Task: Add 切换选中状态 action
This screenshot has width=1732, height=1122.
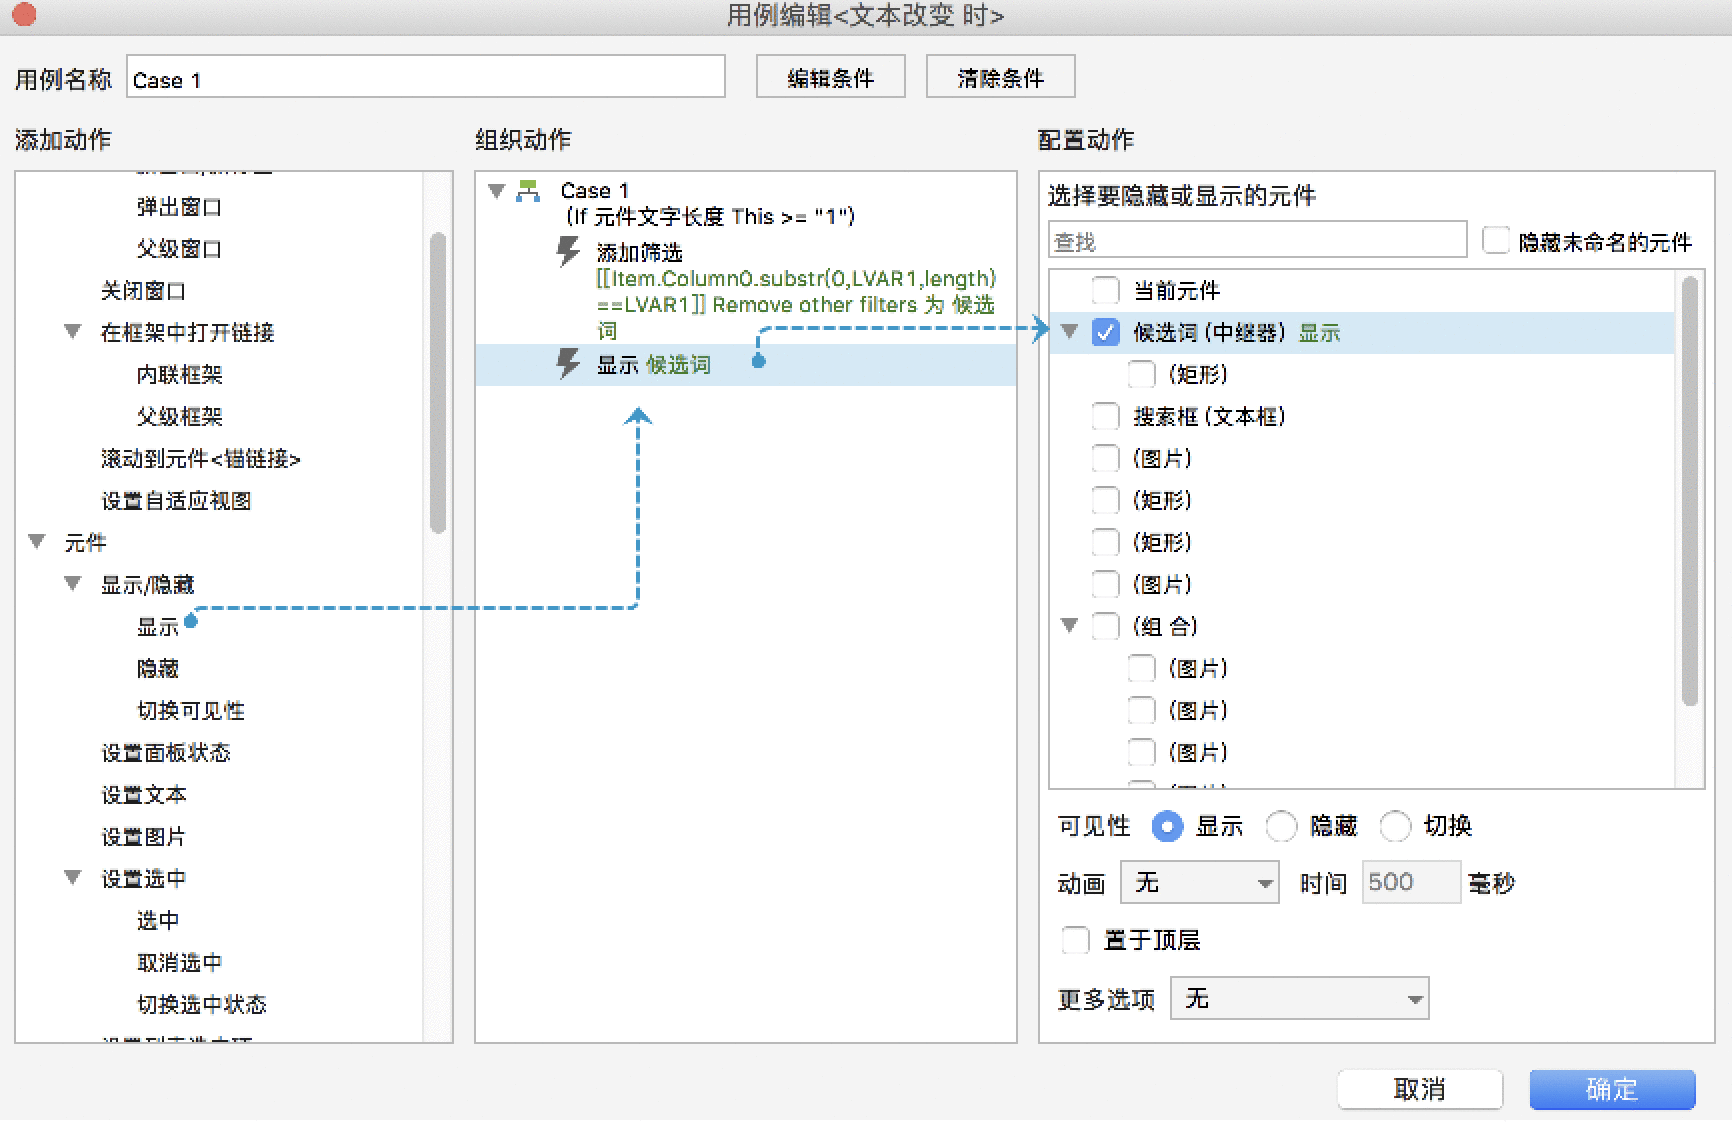Action: point(201,1004)
